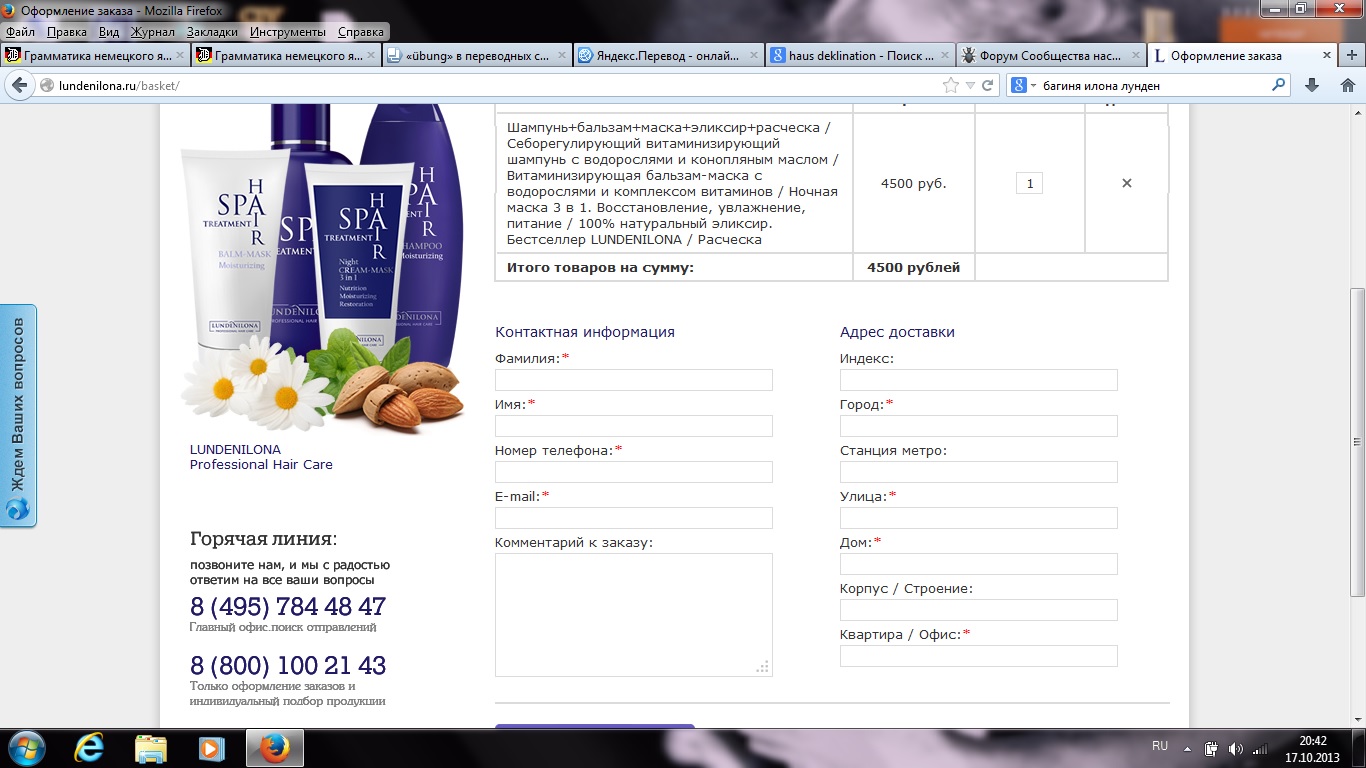Click the Дом input field

(979, 564)
